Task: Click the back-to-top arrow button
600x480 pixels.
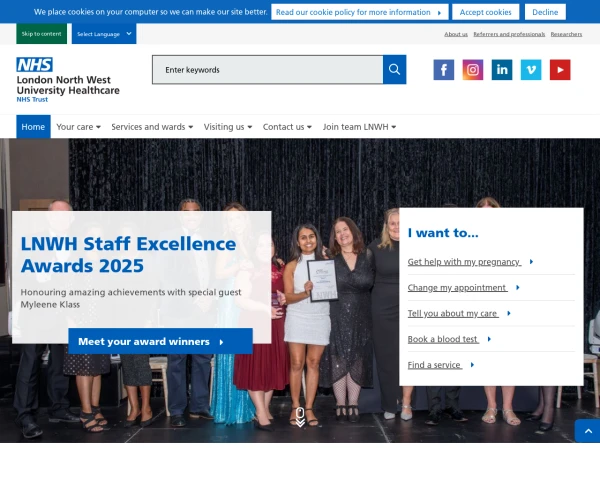Action: 587,431
